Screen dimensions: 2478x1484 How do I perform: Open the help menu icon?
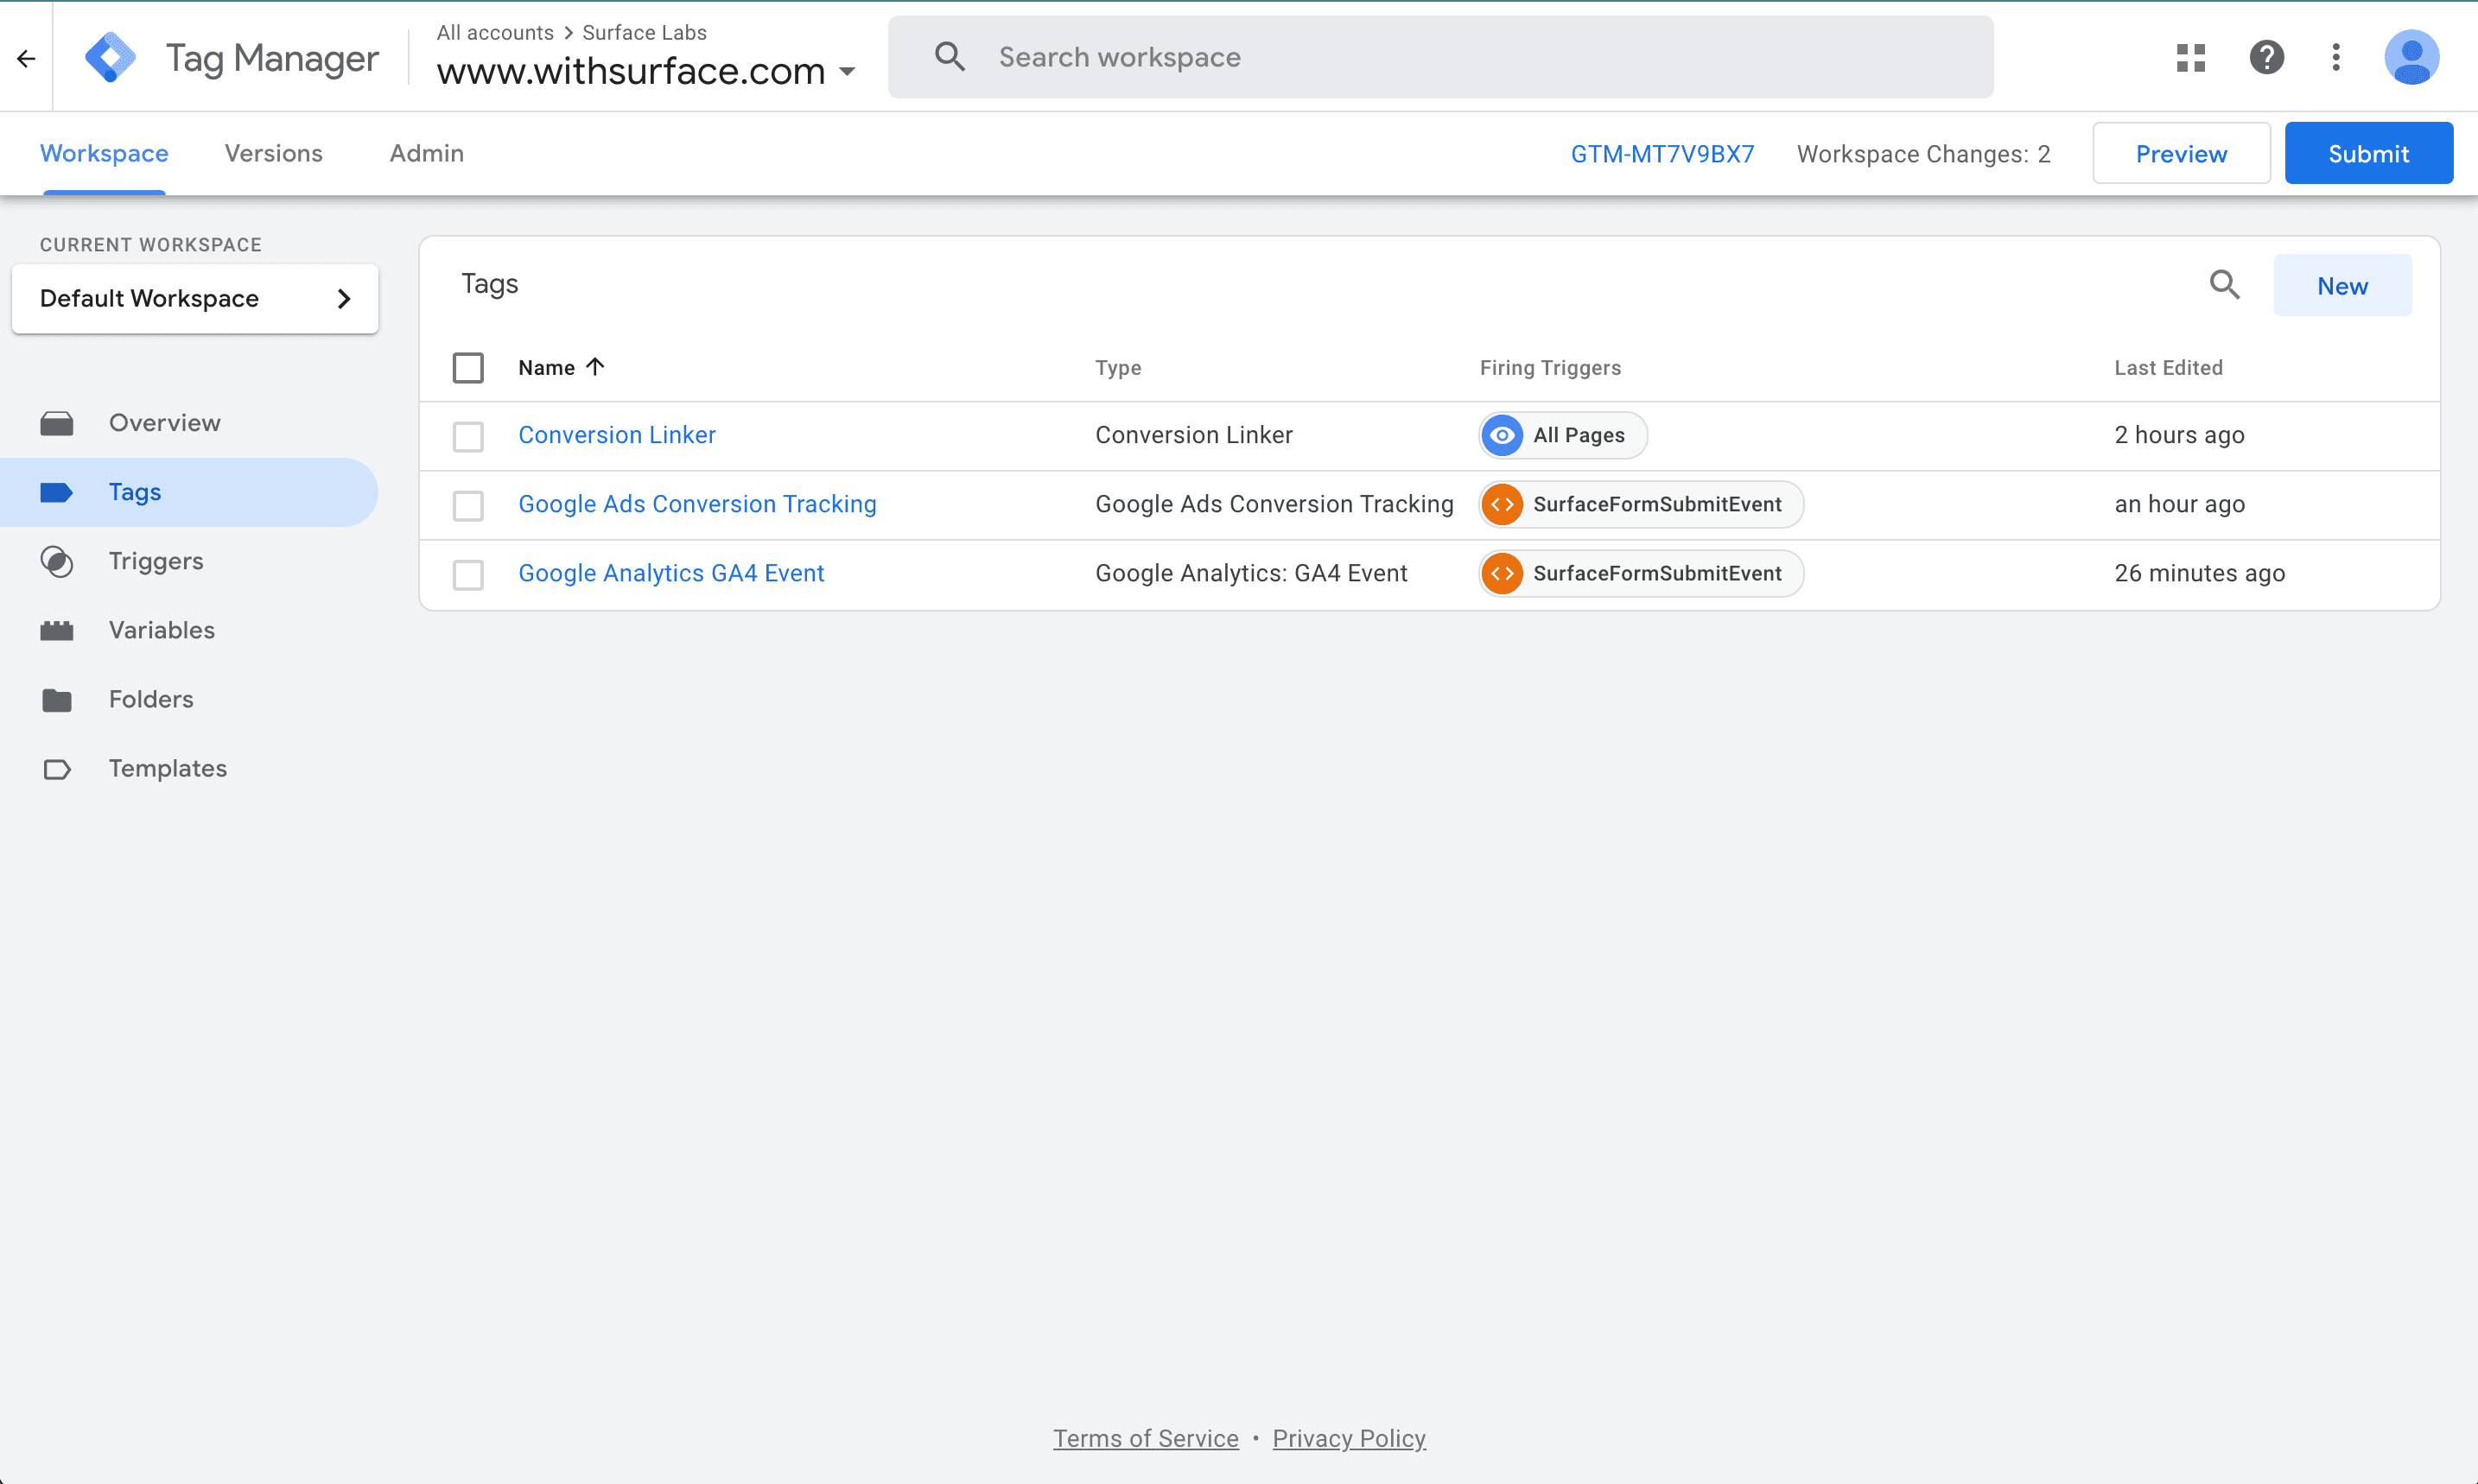point(2266,57)
